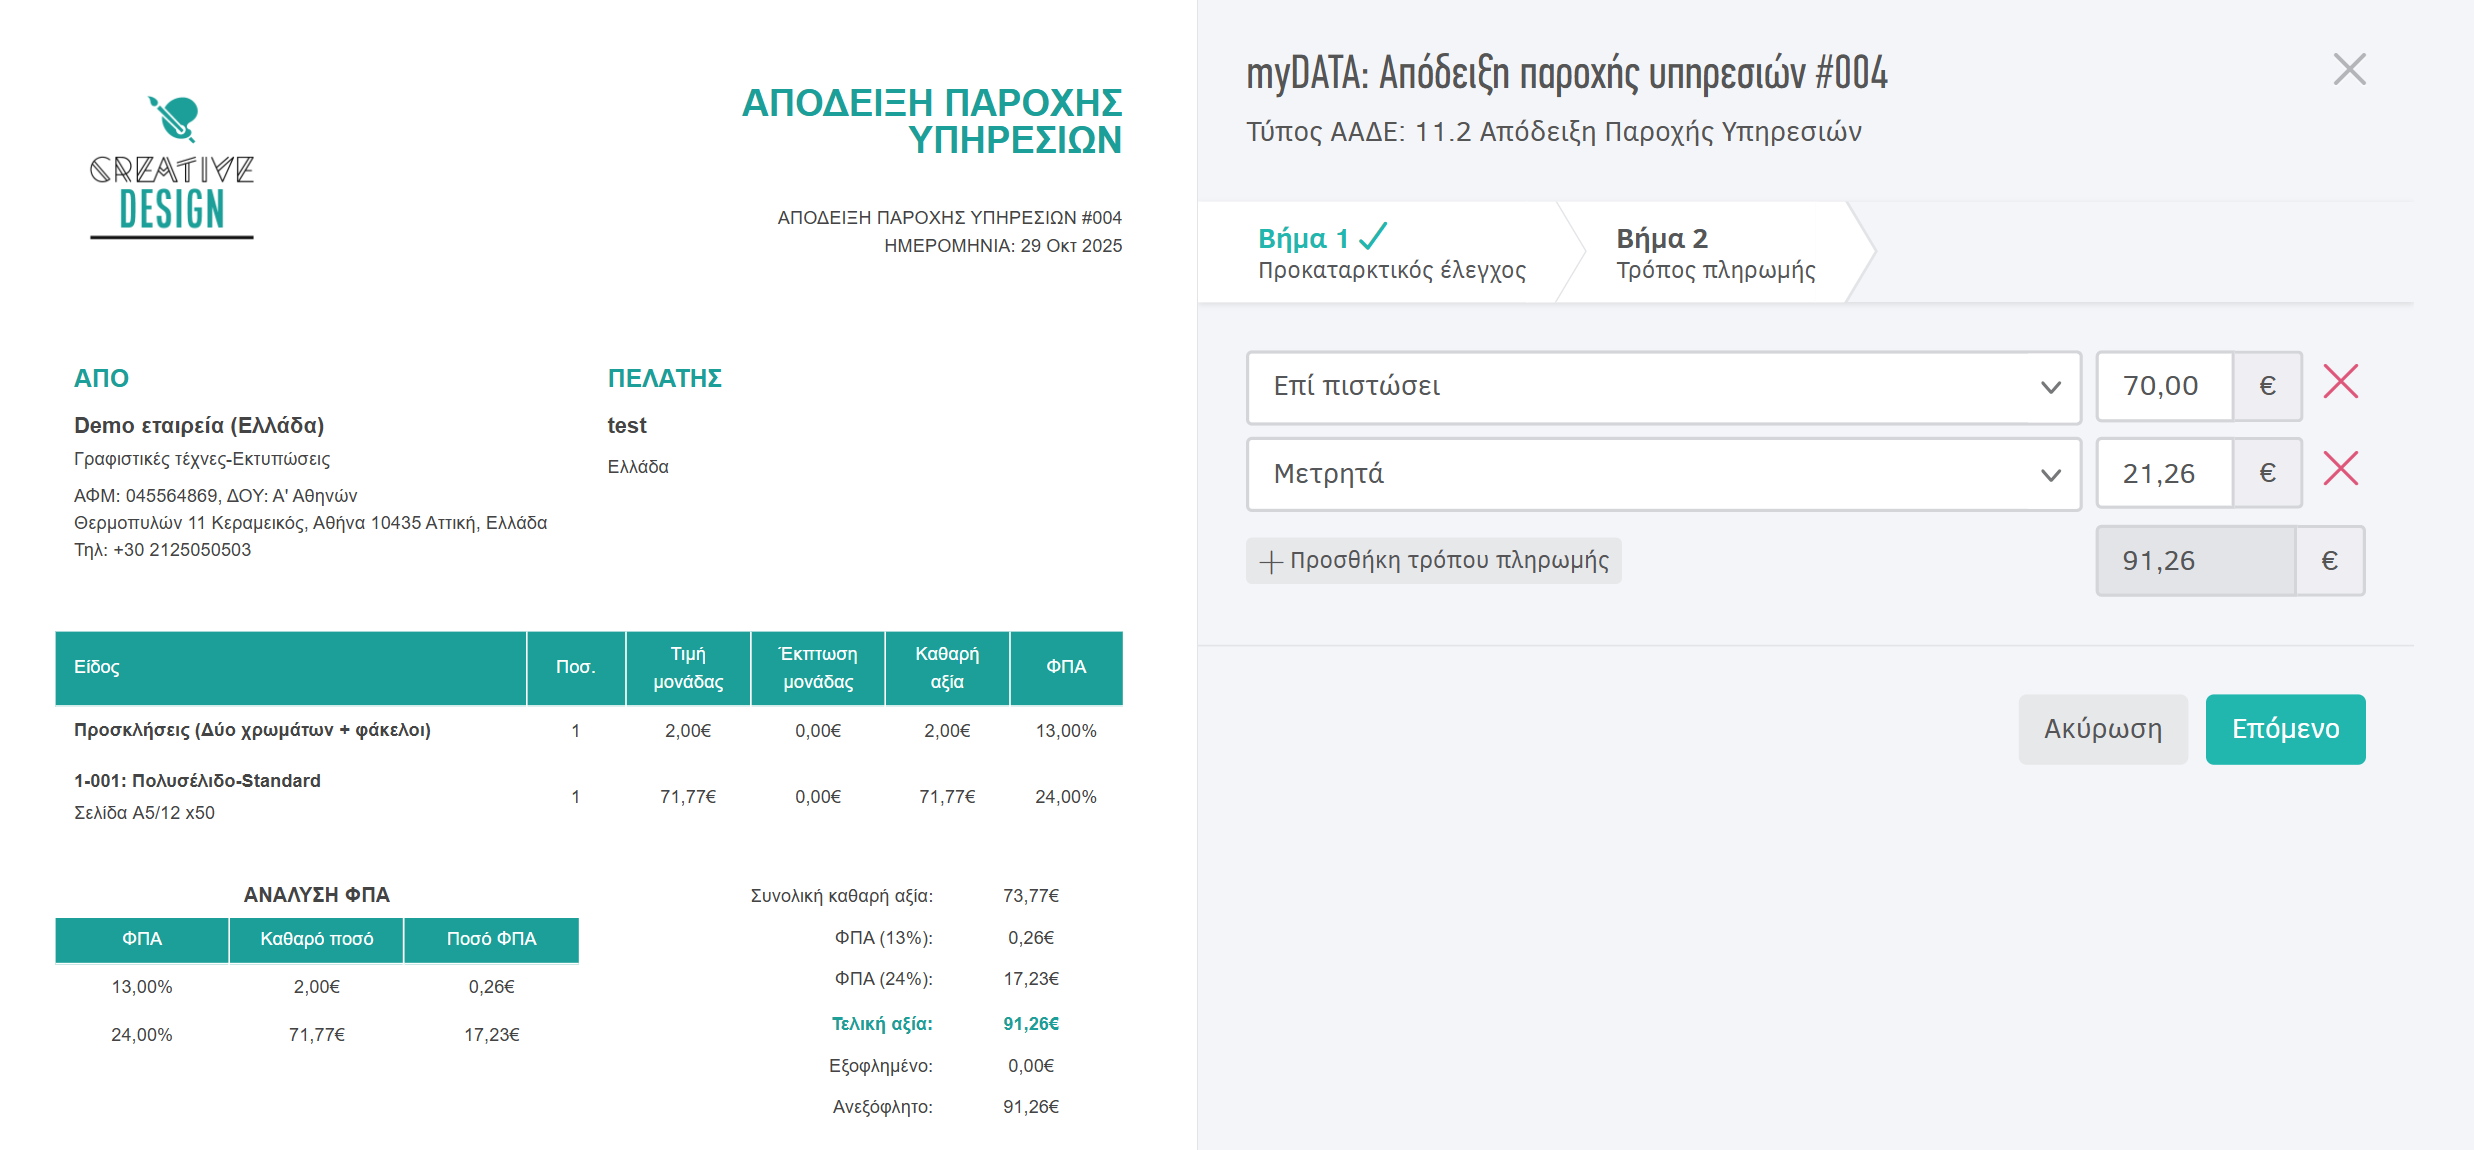2474x1150 pixels.
Task: Click the € symbol beside 70,00
Action: [2266, 385]
